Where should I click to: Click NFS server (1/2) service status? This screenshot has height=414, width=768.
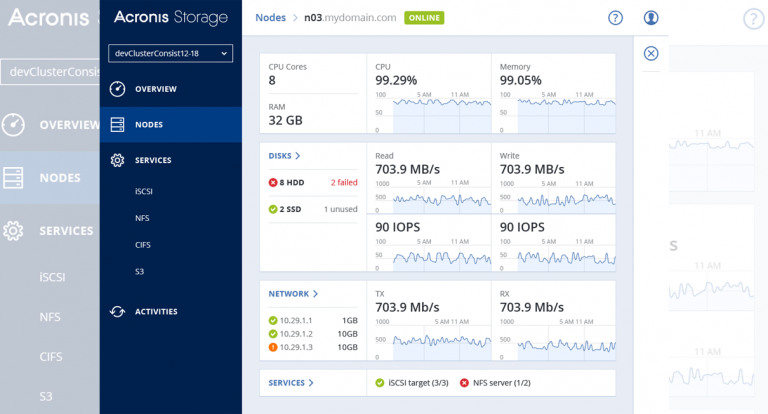pos(502,383)
